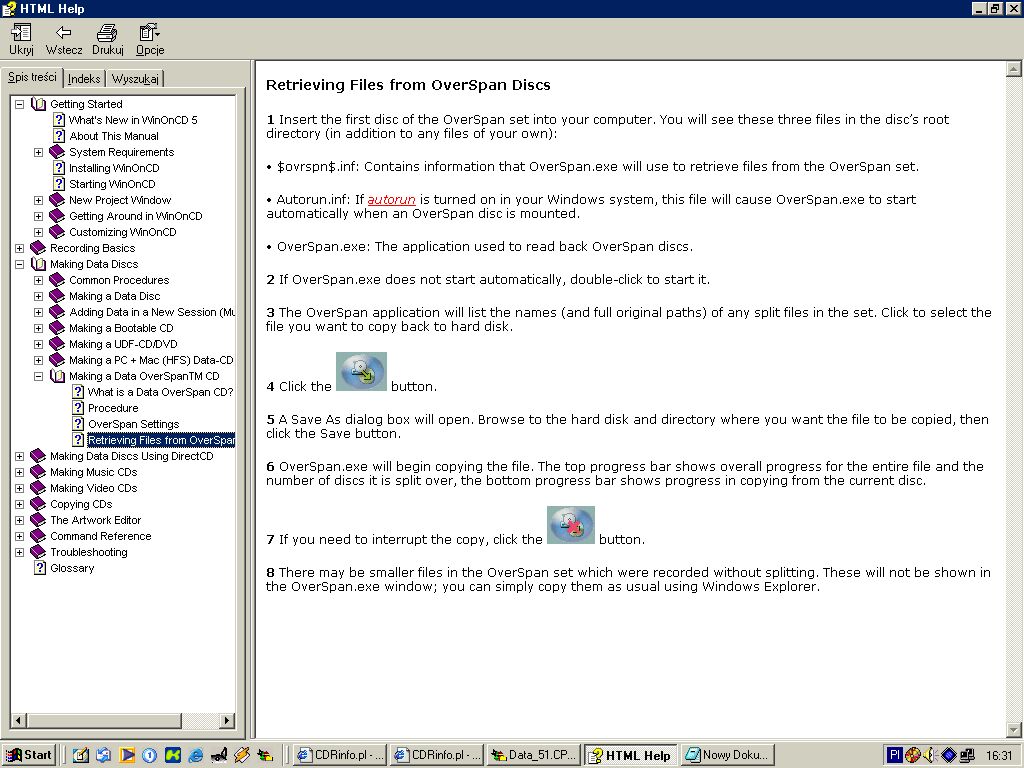Click the Pl language indicator in tray

point(895,755)
